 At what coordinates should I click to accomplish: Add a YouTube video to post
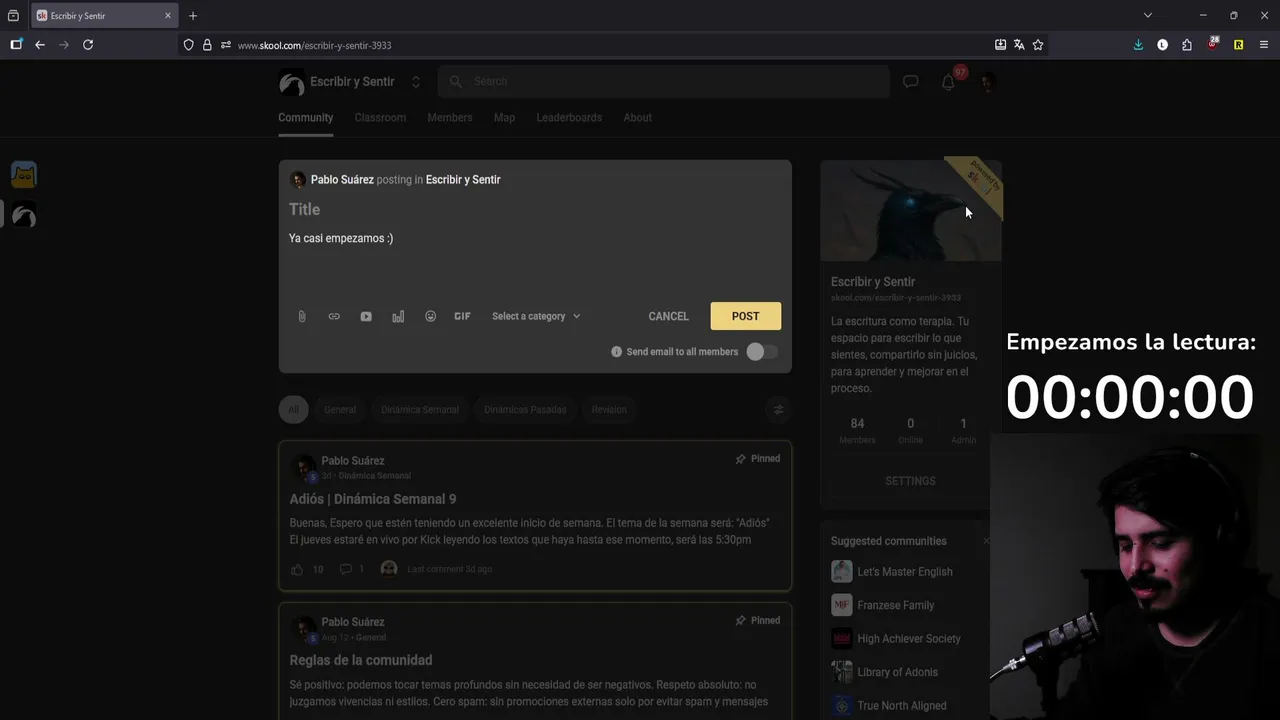(366, 316)
